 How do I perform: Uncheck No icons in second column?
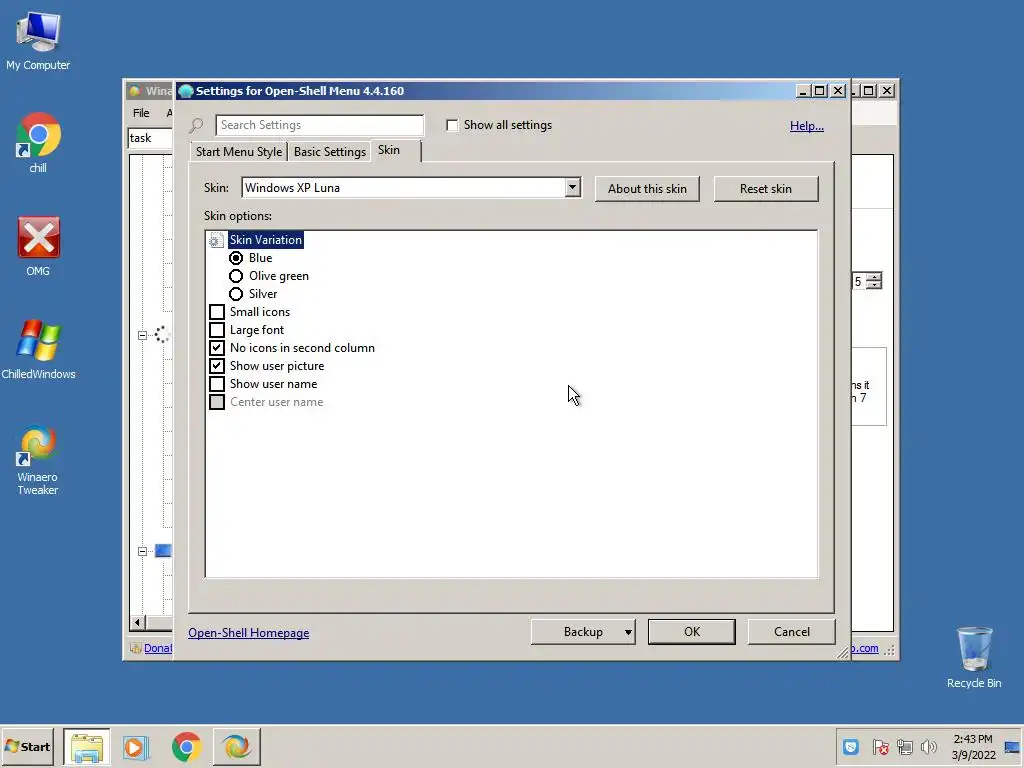(x=217, y=348)
